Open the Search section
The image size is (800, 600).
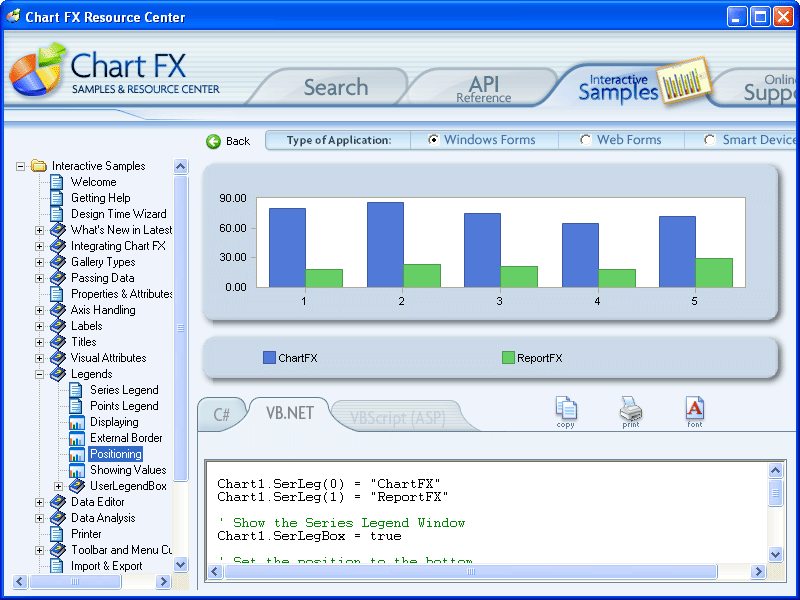point(335,86)
